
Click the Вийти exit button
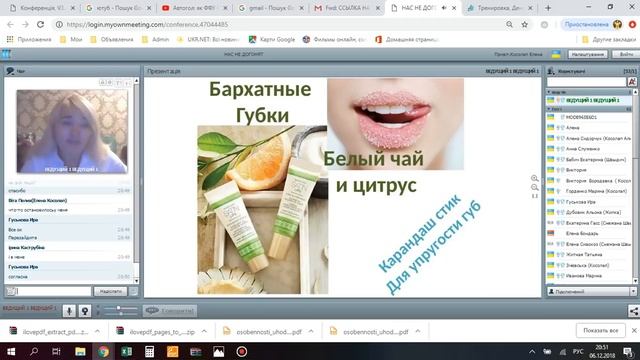pos(626,54)
